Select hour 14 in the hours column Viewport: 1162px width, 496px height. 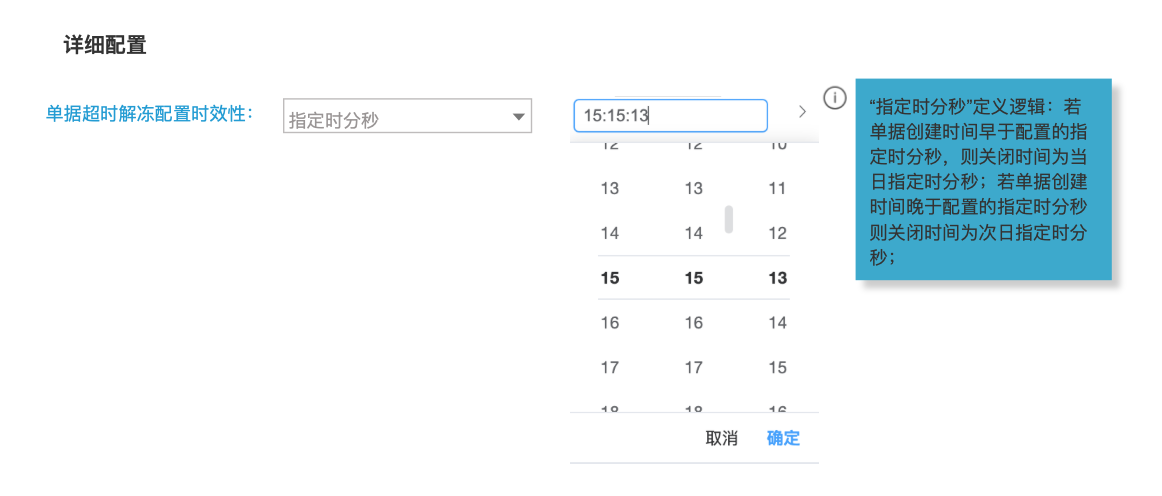pyautogui.click(x=609, y=234)
